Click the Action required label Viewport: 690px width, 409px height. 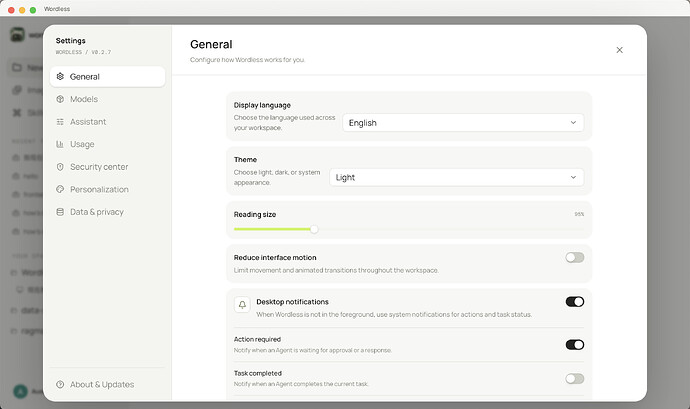pyautogui.click(x=257, y=339)
